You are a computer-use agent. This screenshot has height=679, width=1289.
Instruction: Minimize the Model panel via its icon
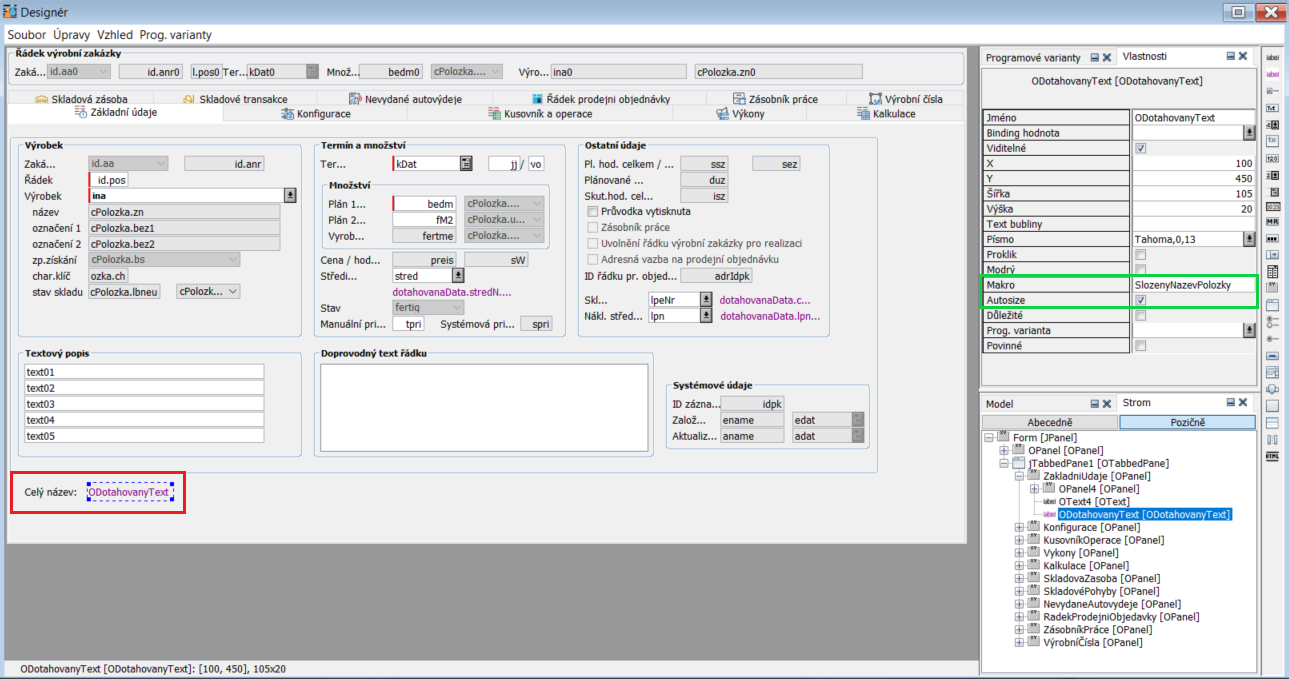click(1094, 403)
